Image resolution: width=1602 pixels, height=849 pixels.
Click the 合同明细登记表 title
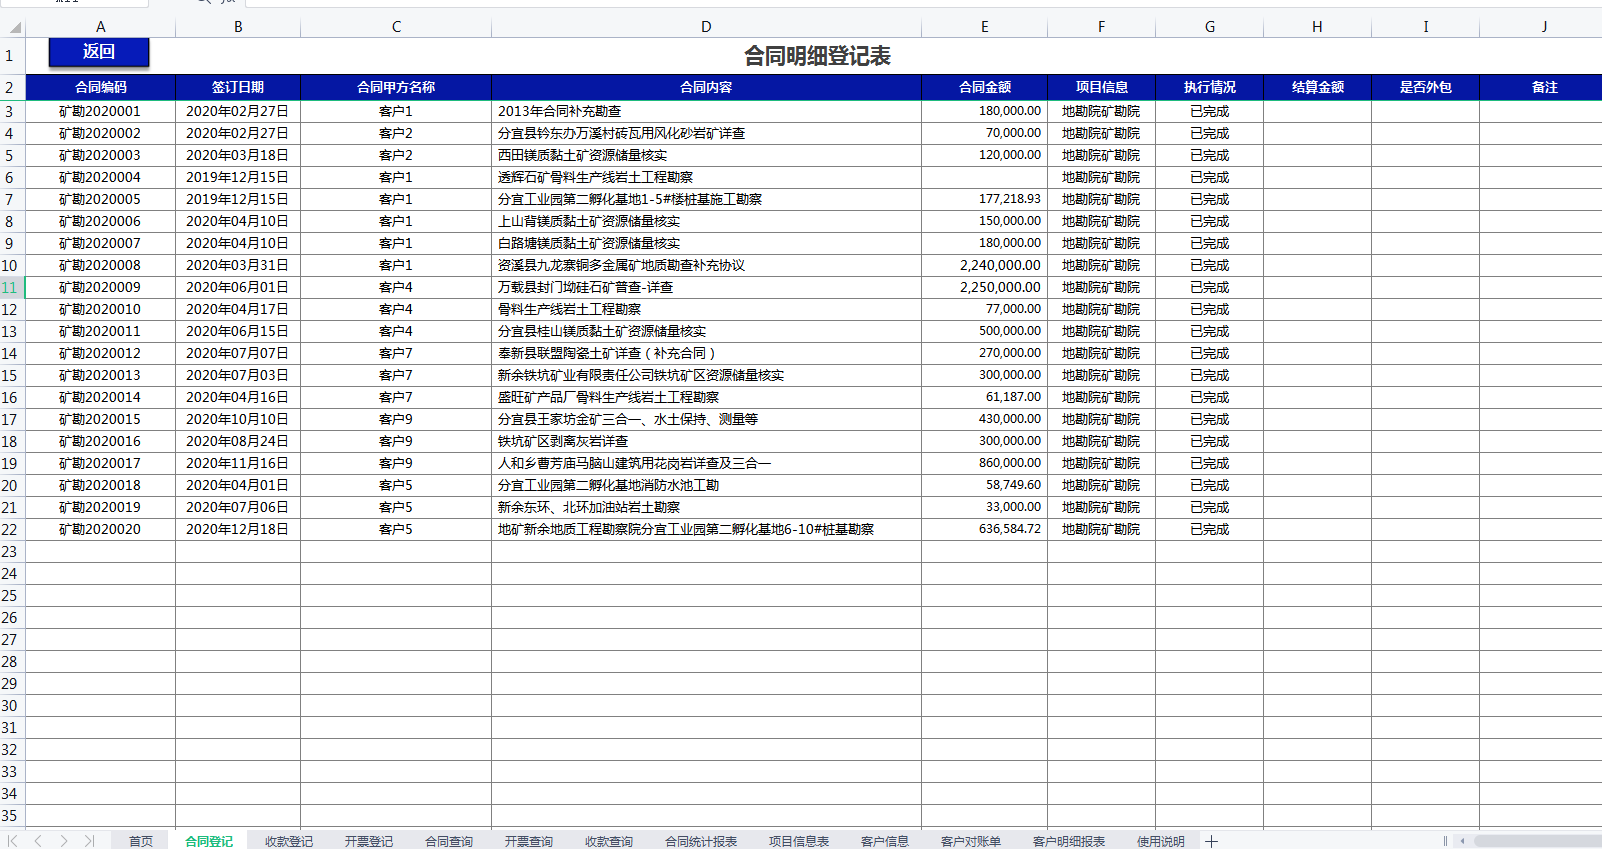coord(817,56)
